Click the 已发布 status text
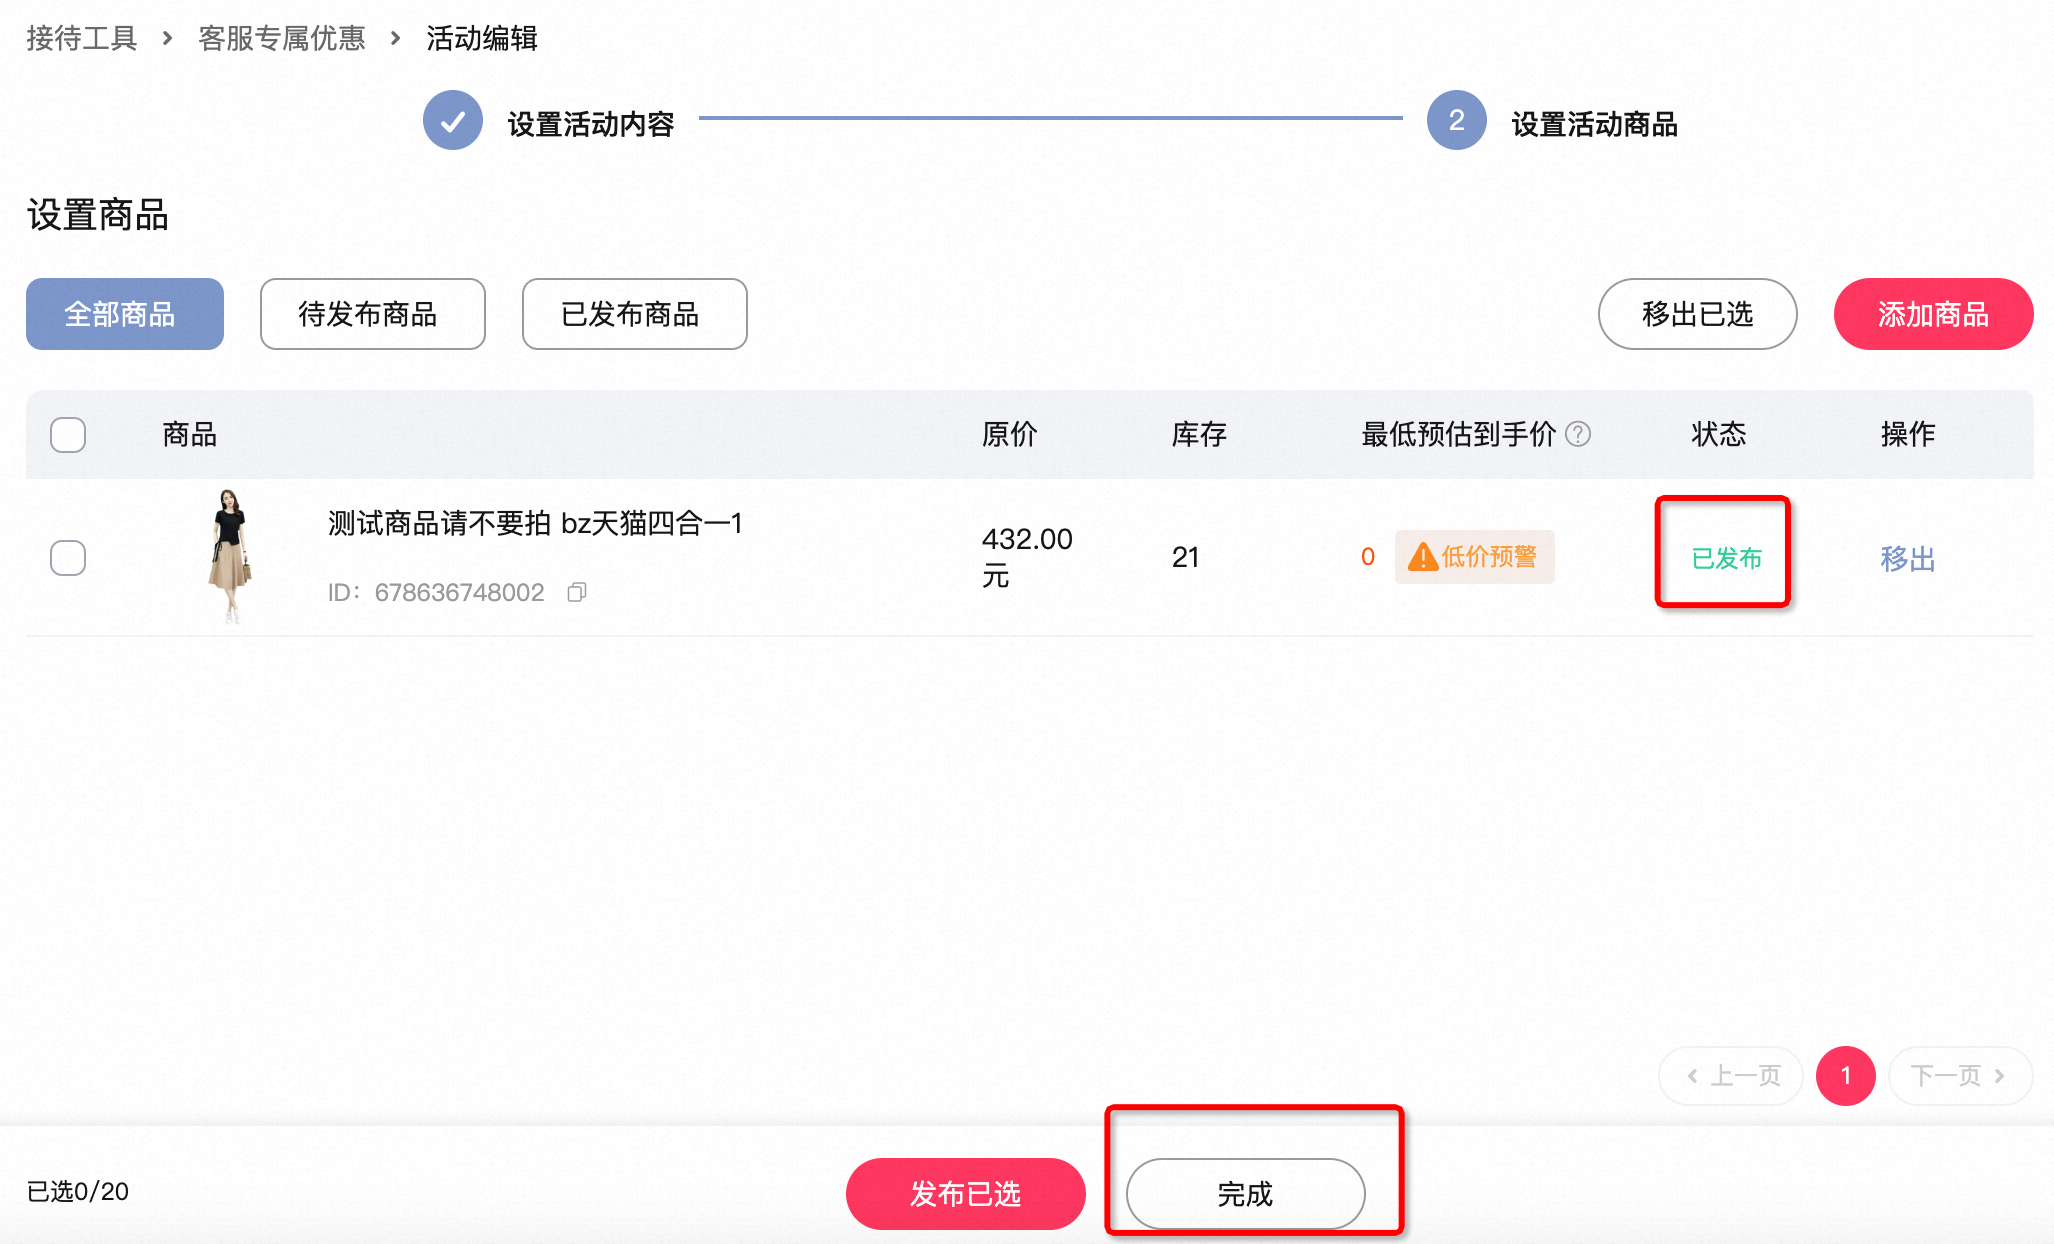Viewport: 2054px width, 1244px height. pyautogui.click(x=1727, y=558)
